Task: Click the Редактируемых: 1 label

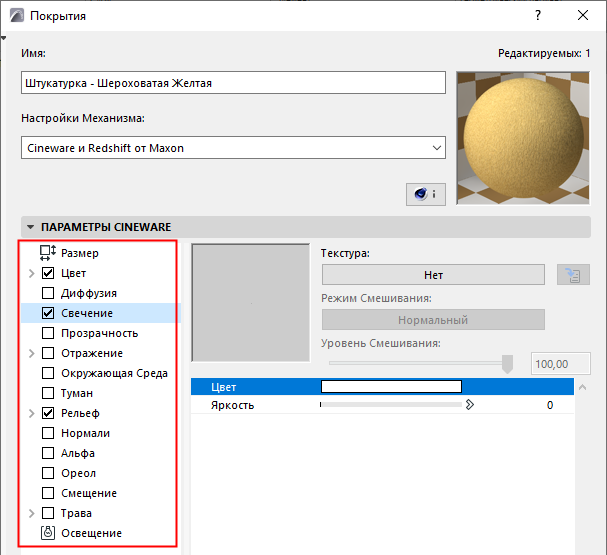Action: (544, 53)
